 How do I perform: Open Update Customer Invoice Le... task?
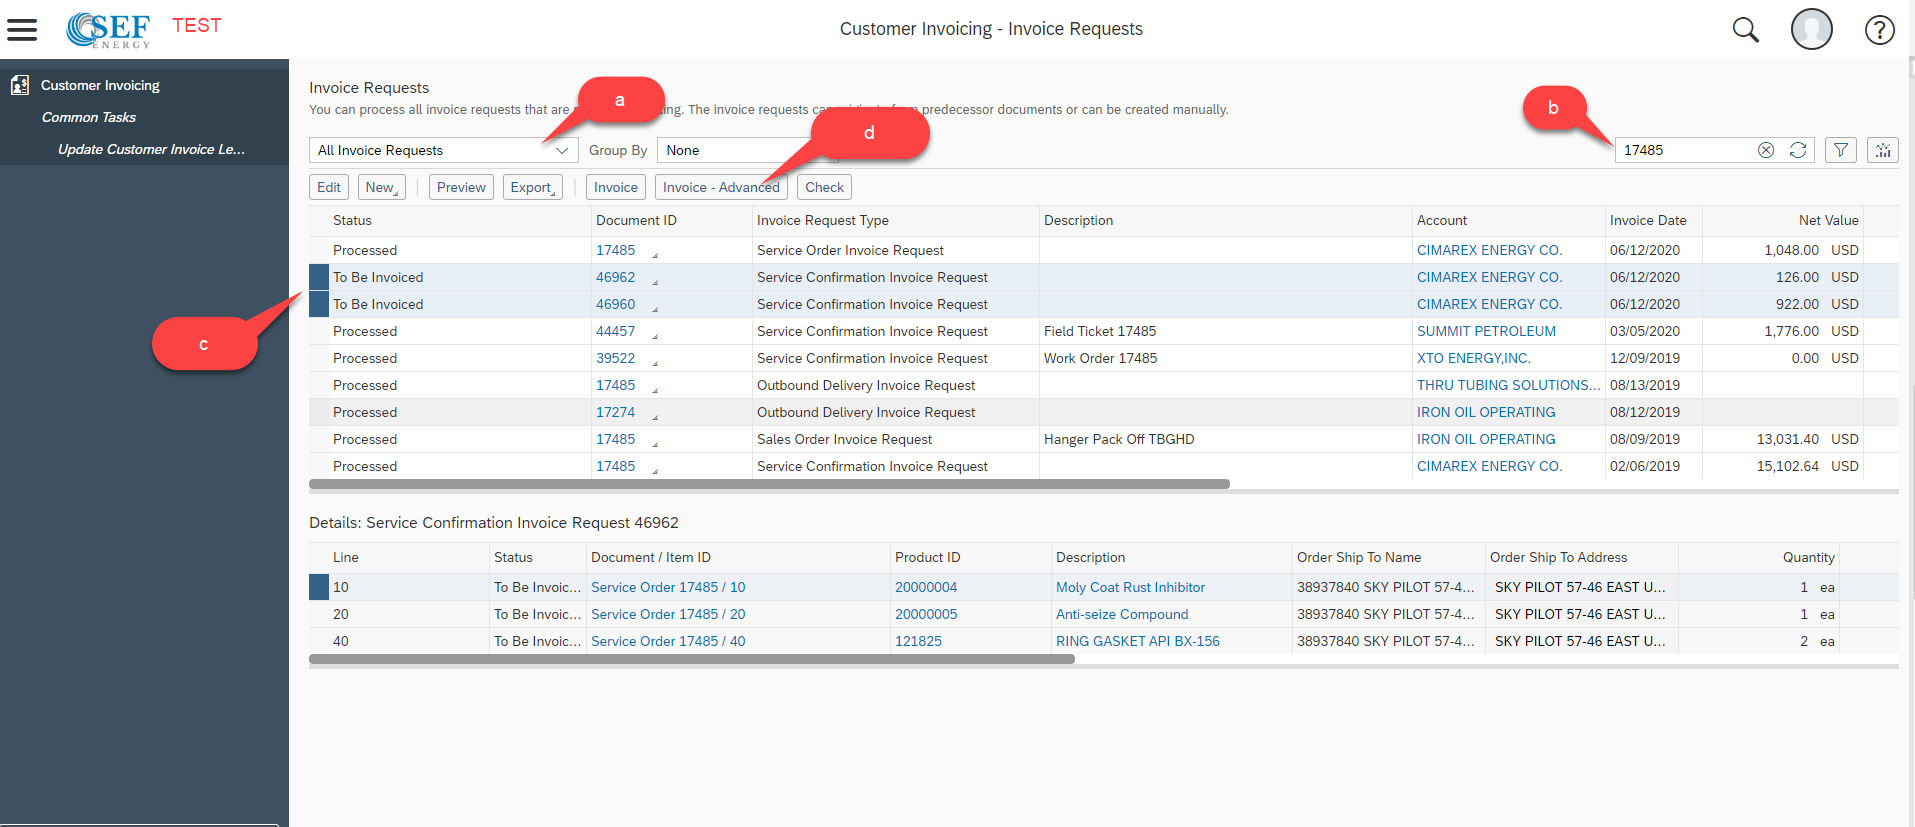click(151, 149)
